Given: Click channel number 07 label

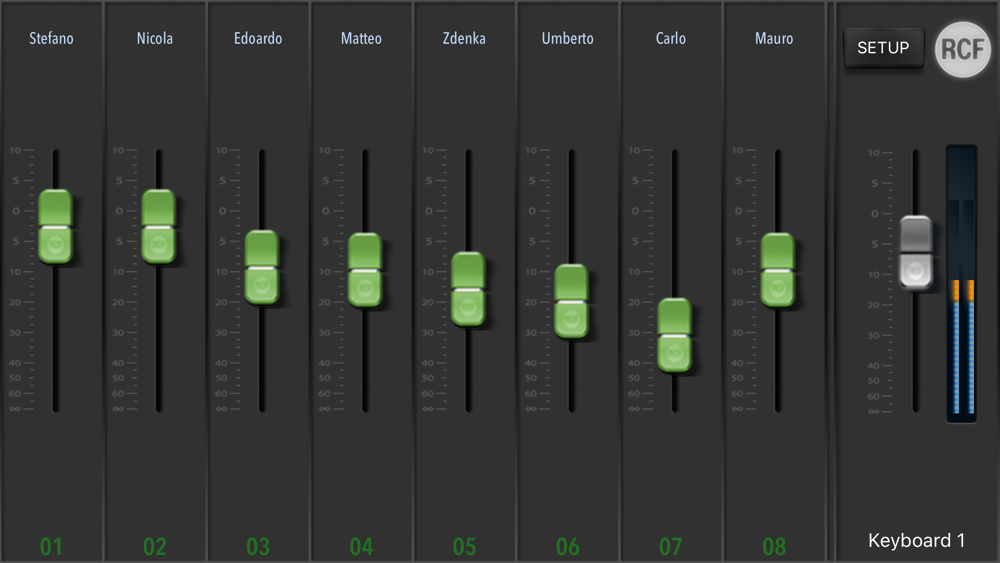Looking at the screenshot, I should [x=671, y=546].
